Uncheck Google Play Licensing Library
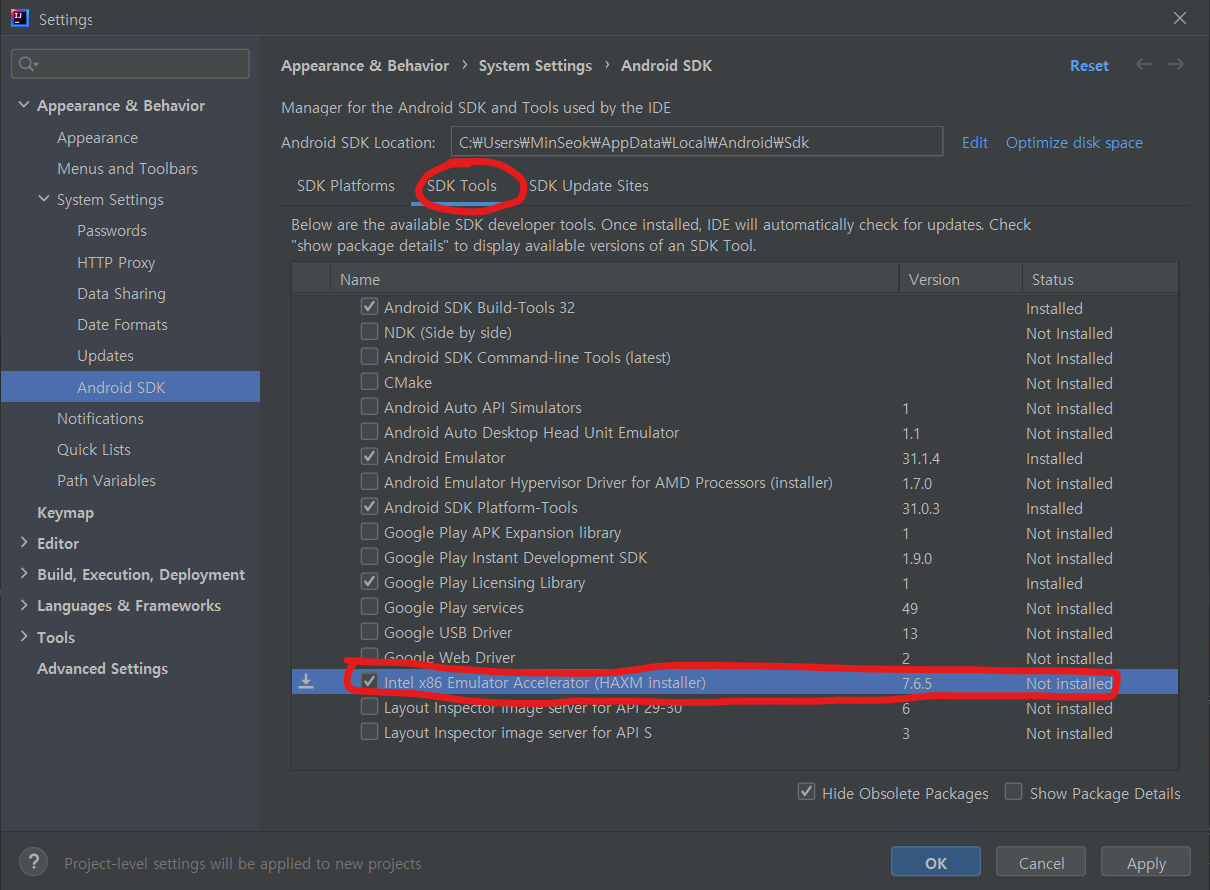1210x890 pixels. coord(369,582)
